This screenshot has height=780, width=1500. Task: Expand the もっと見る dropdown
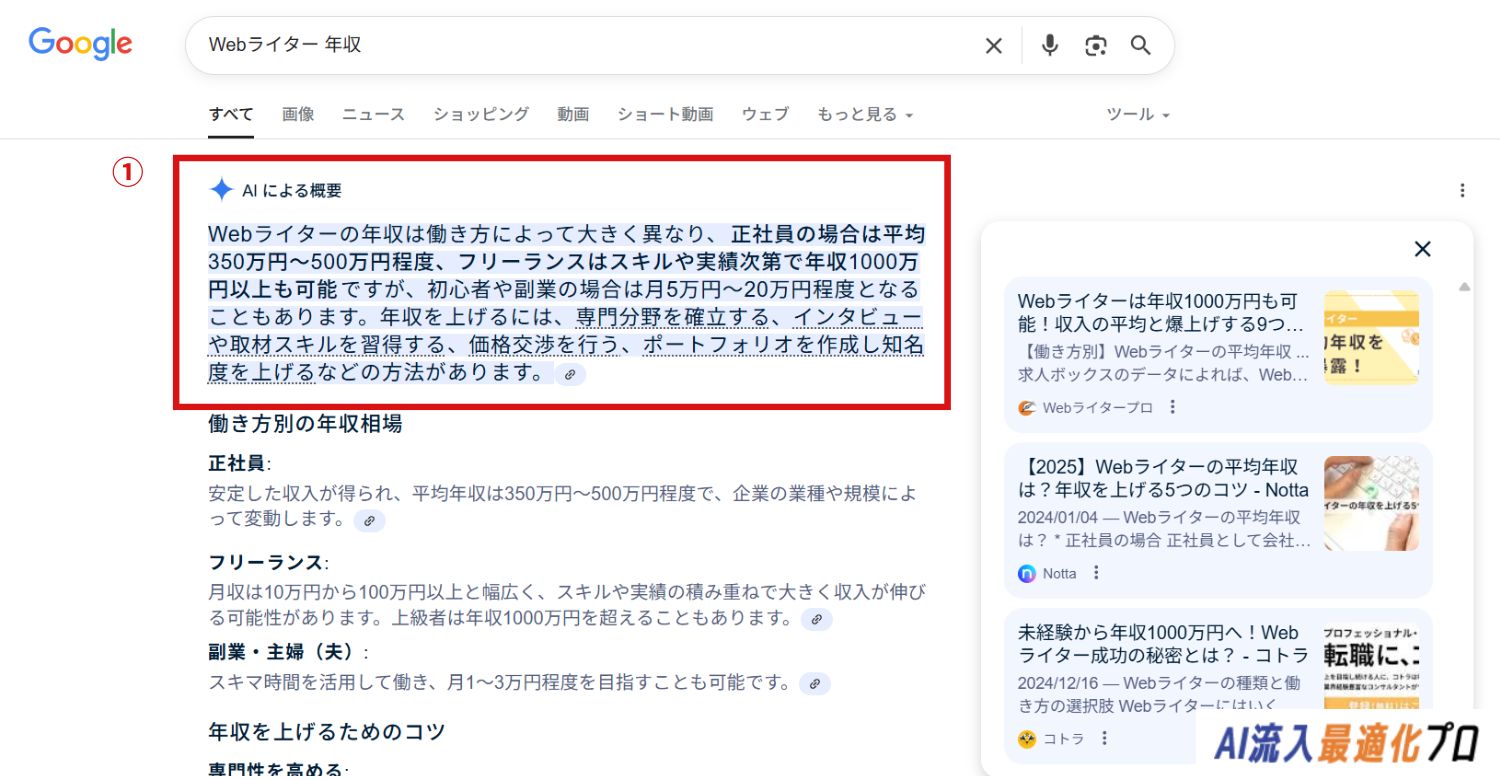click(x=864, y=115)
